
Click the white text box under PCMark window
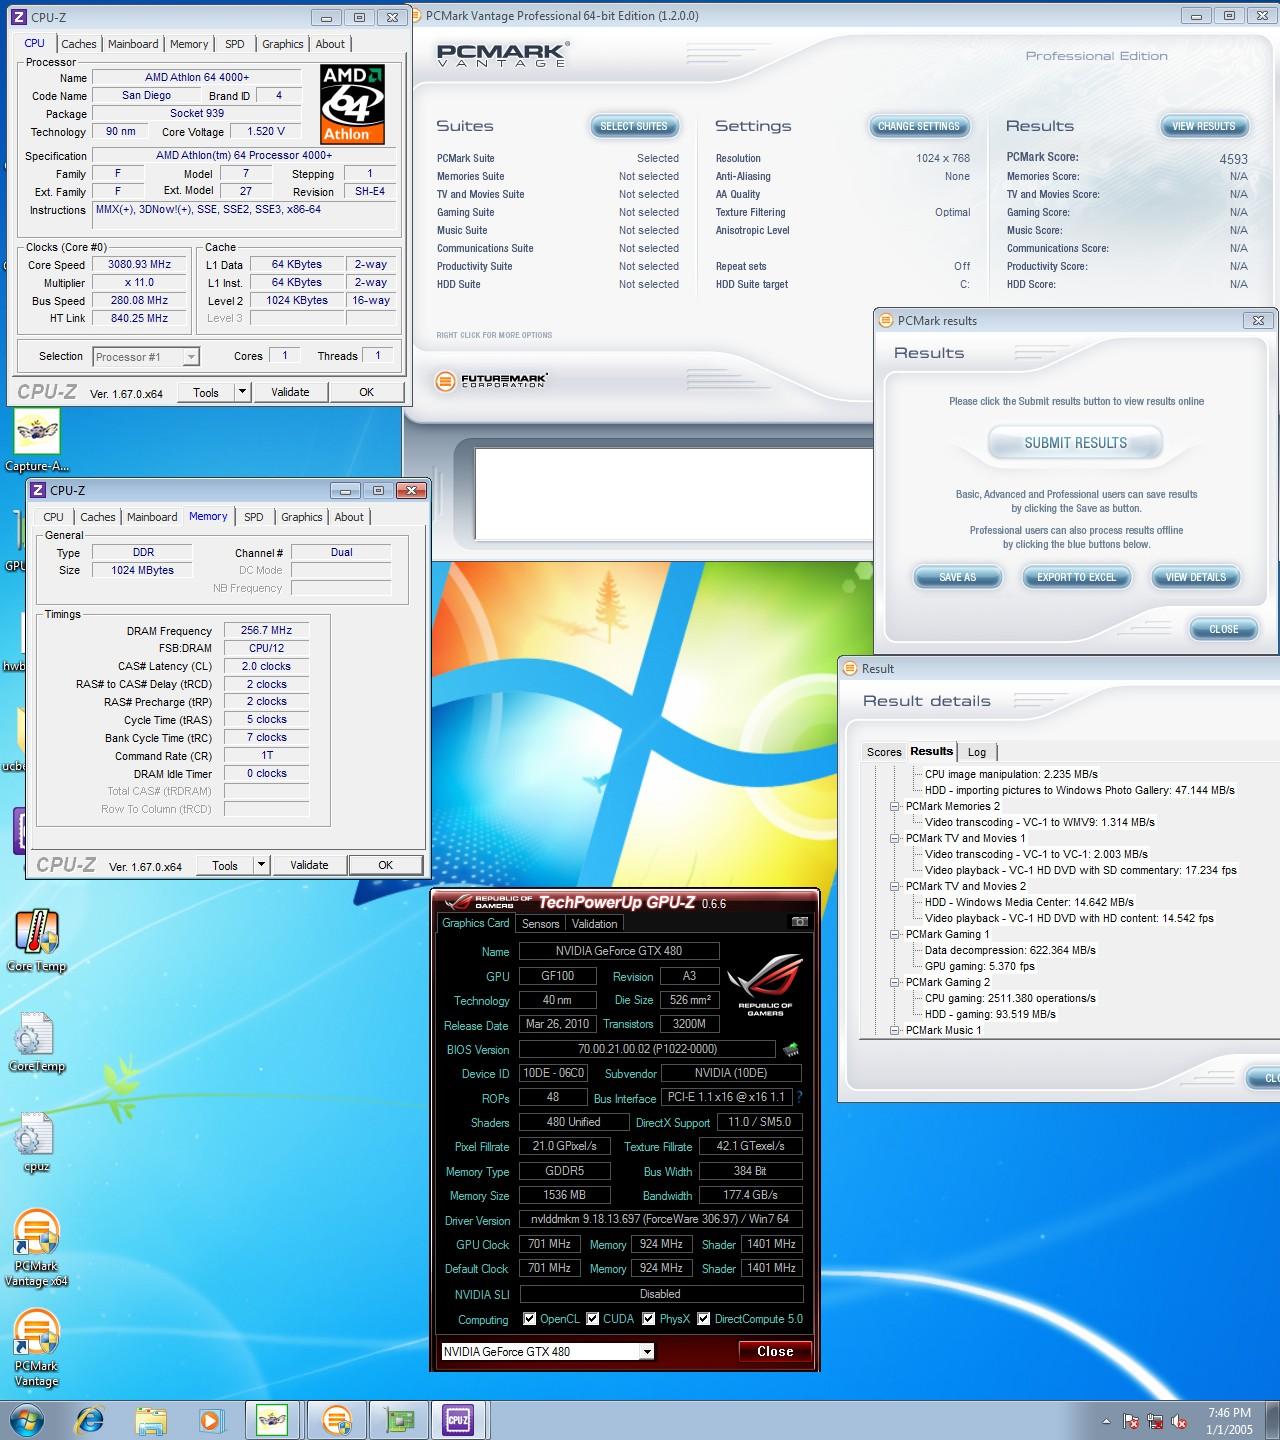[673, 494]
